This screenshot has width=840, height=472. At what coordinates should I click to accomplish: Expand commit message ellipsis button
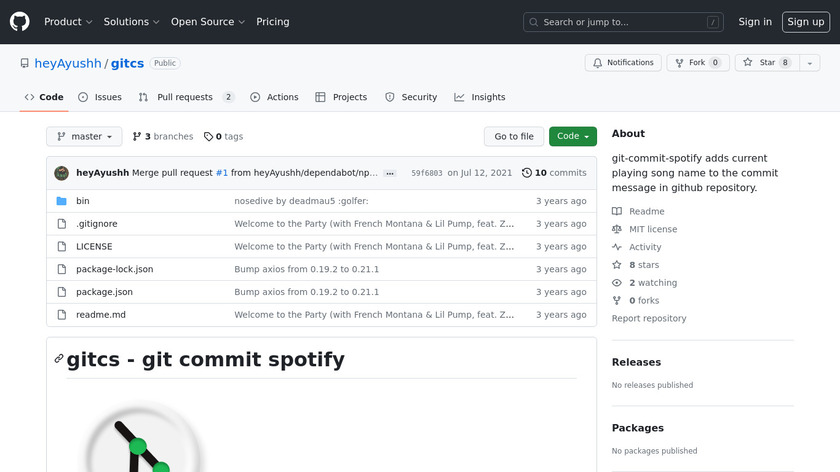click(x=389, y=173)
